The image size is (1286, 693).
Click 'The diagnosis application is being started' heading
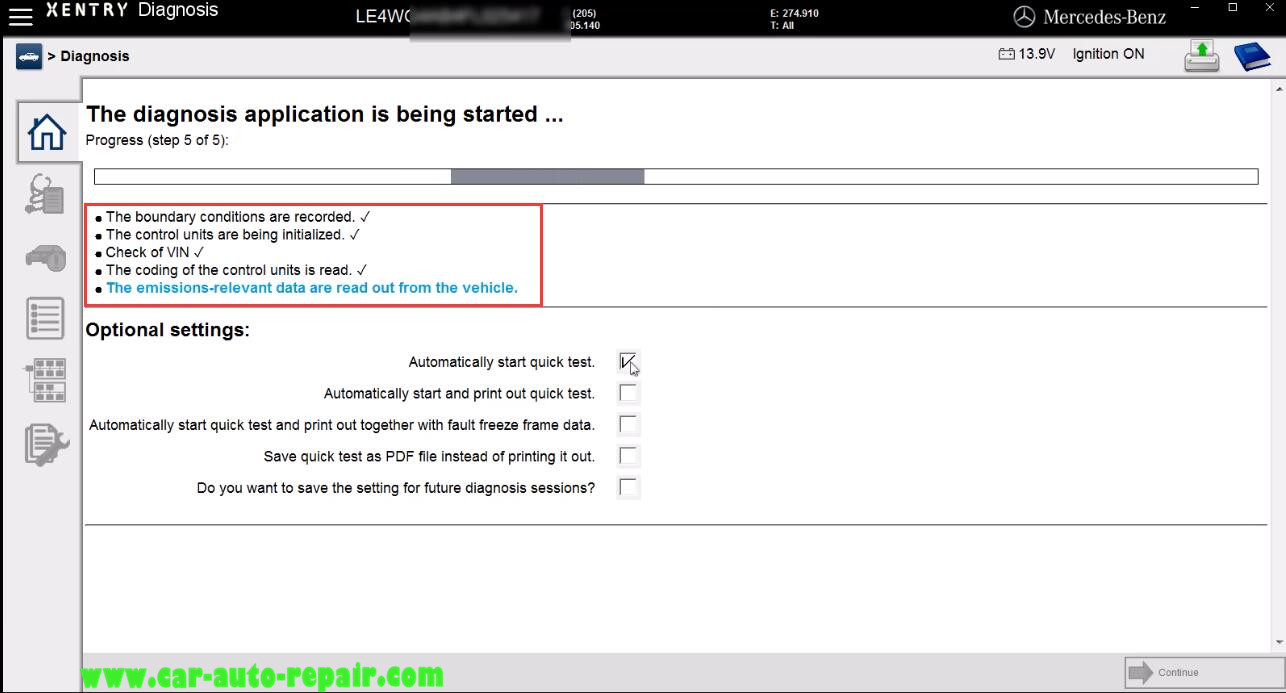(325, 114)
